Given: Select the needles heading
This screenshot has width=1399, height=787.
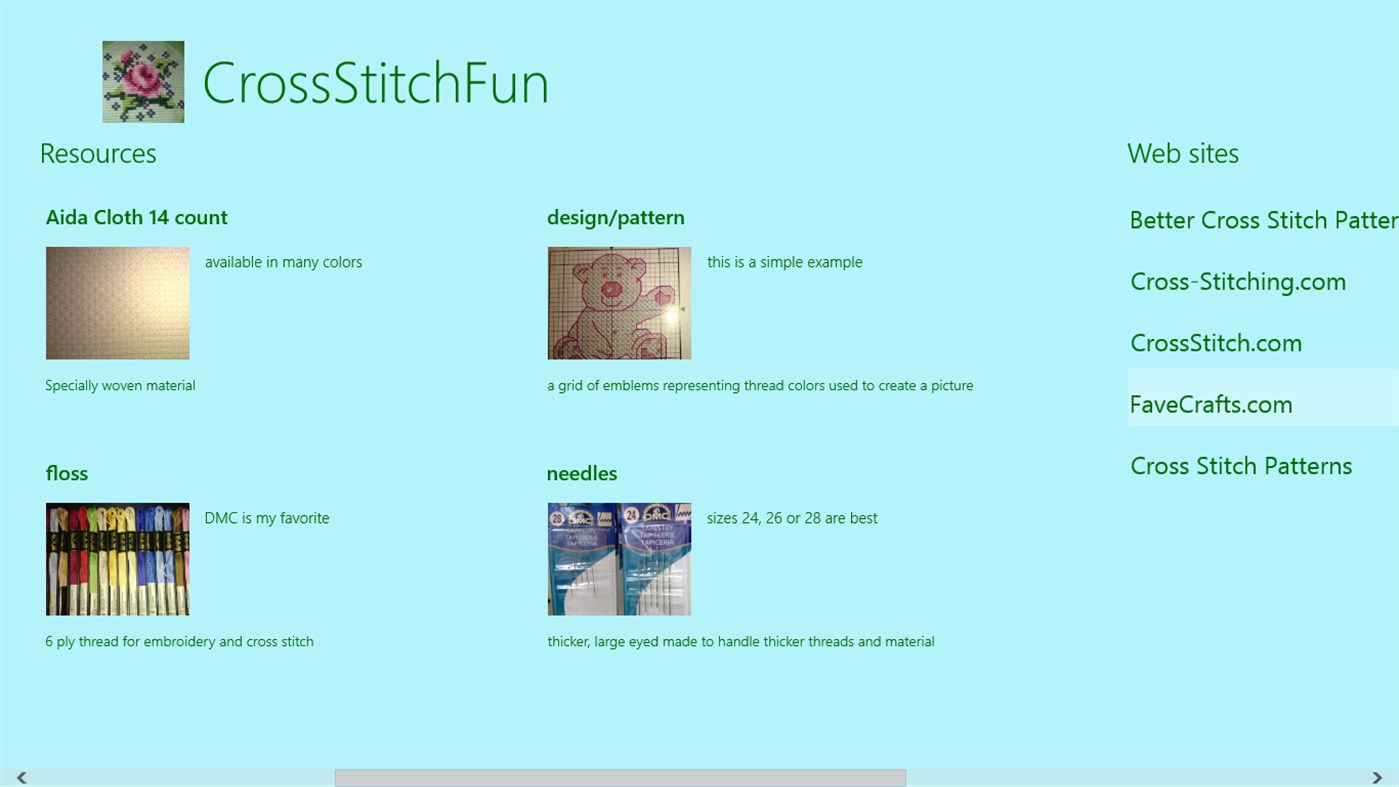Looking at the screenshot, I should [x=582, y=474].
